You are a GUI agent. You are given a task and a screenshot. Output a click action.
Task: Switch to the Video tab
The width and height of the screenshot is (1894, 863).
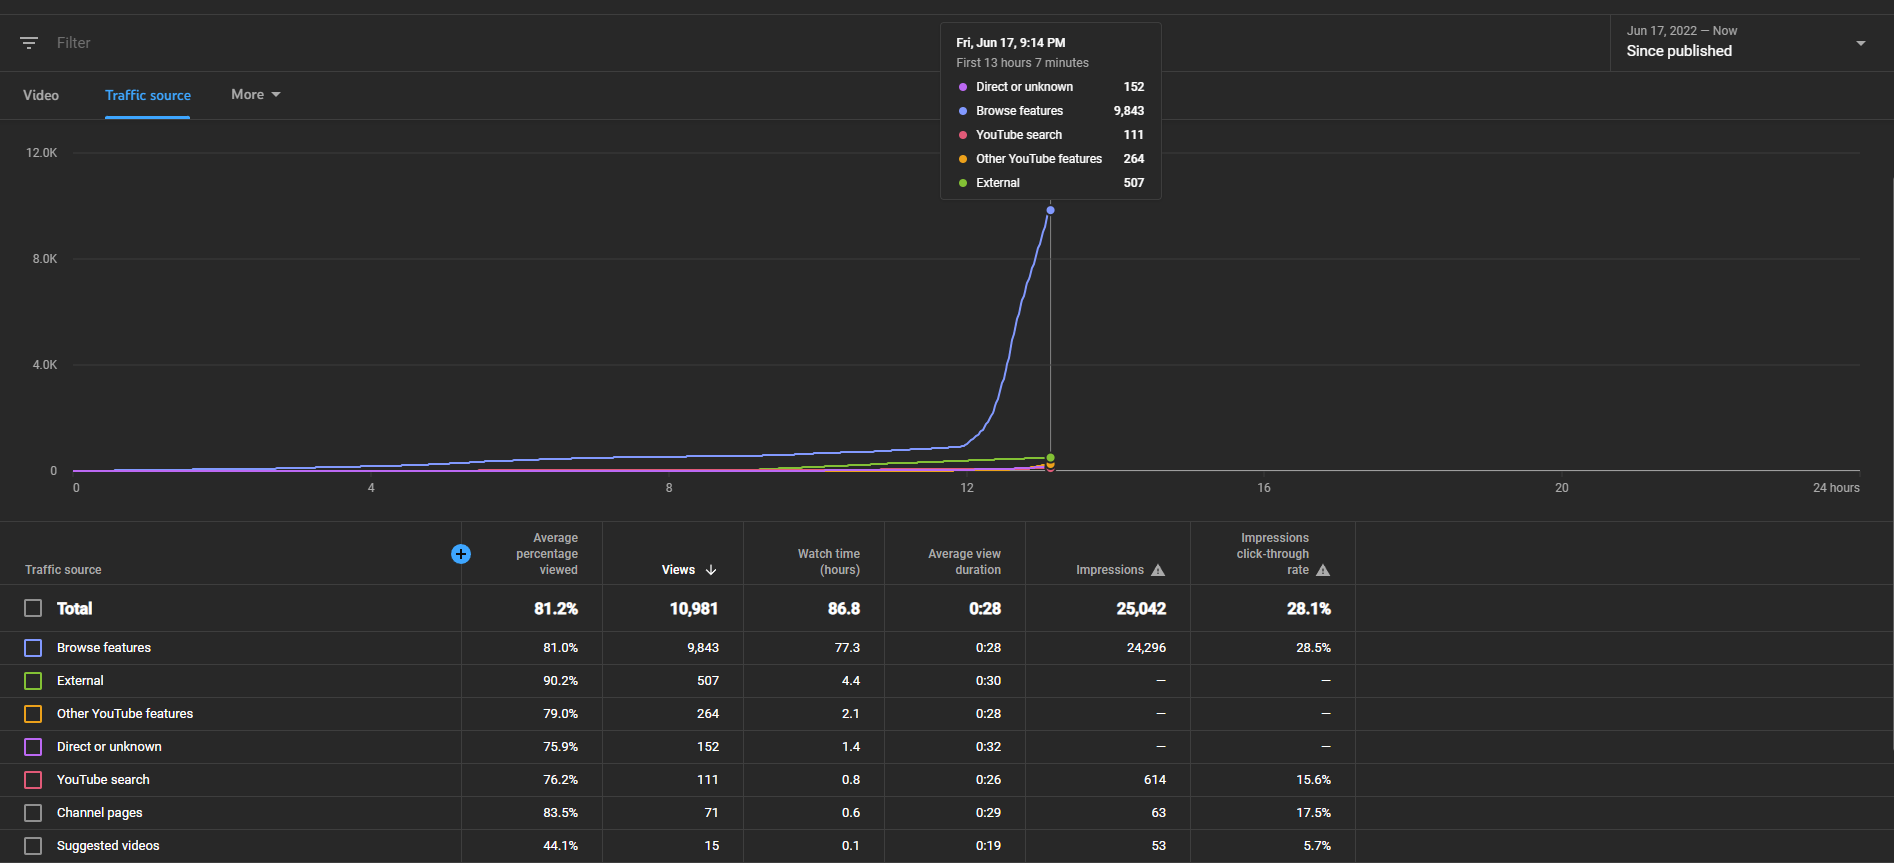point(41,95)
